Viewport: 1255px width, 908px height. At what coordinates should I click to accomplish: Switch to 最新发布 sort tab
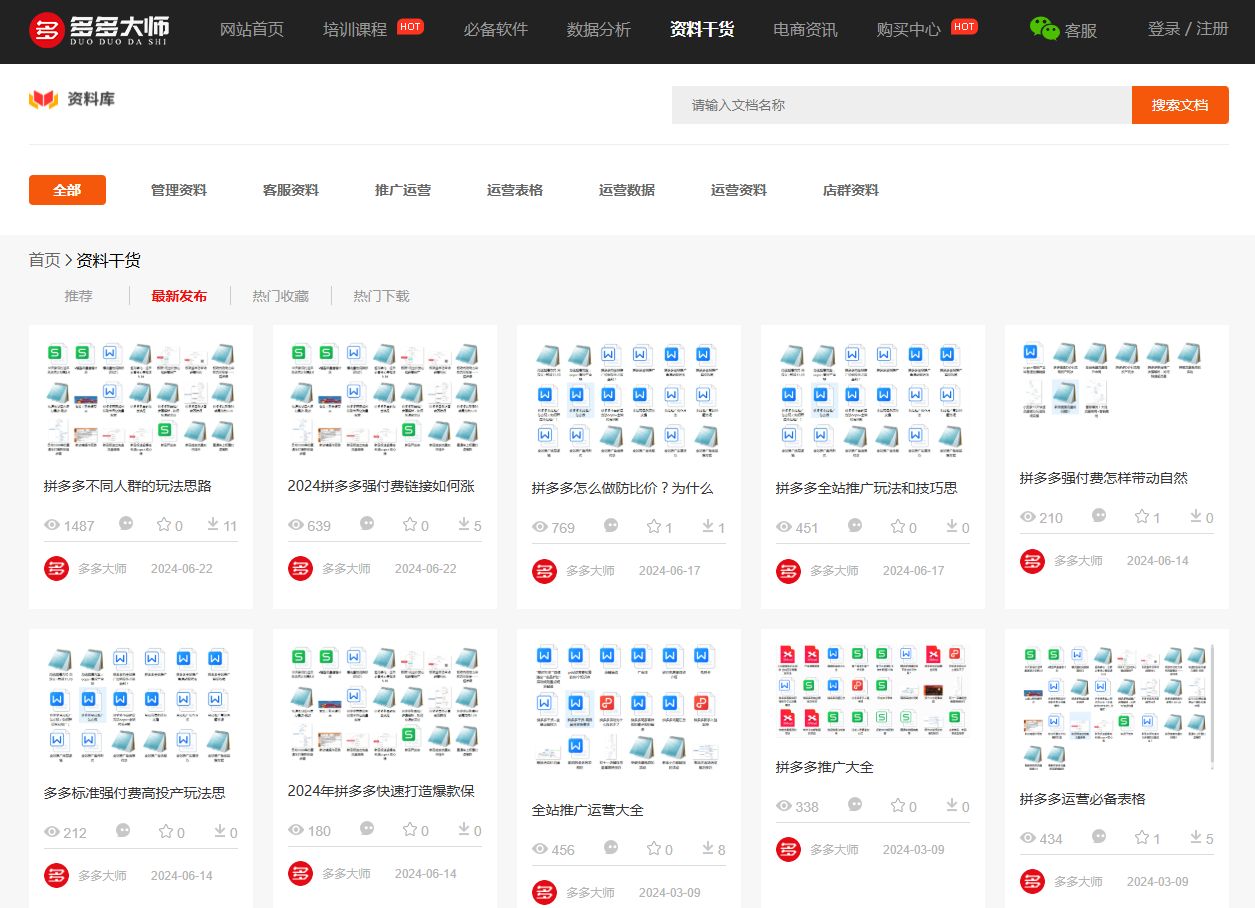tap(179, 296)
